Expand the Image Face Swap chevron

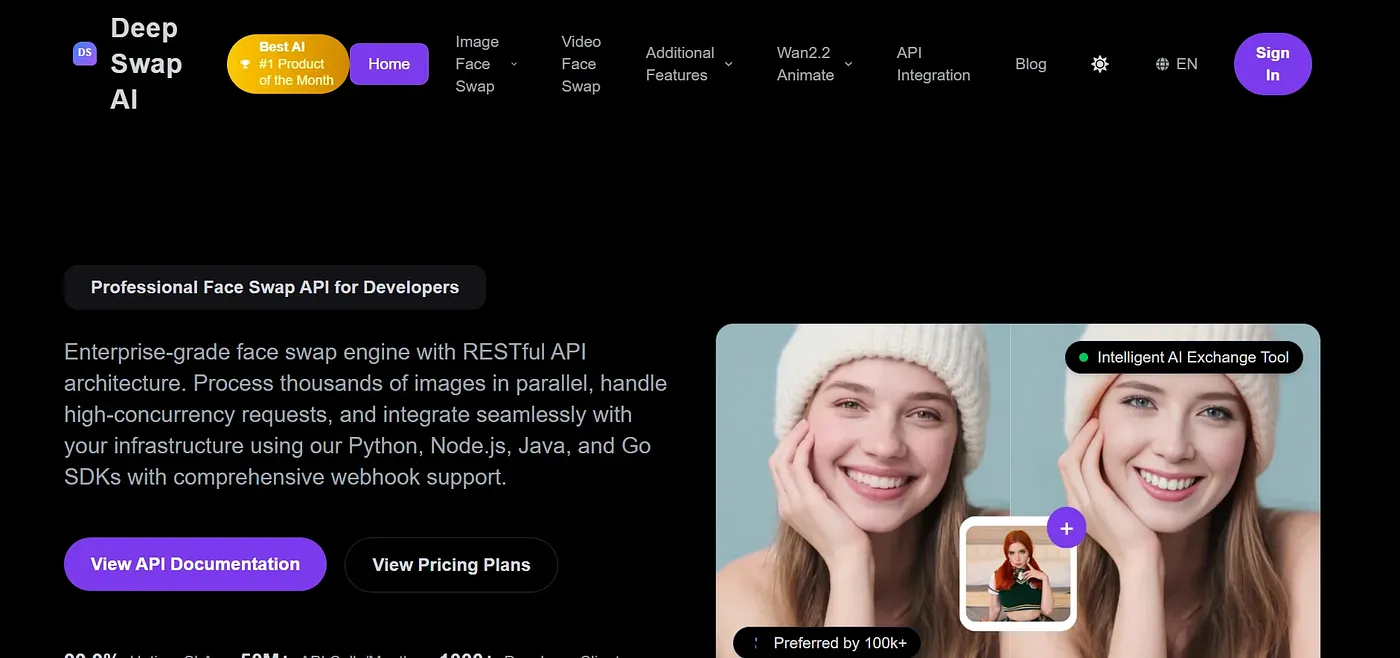514,64
